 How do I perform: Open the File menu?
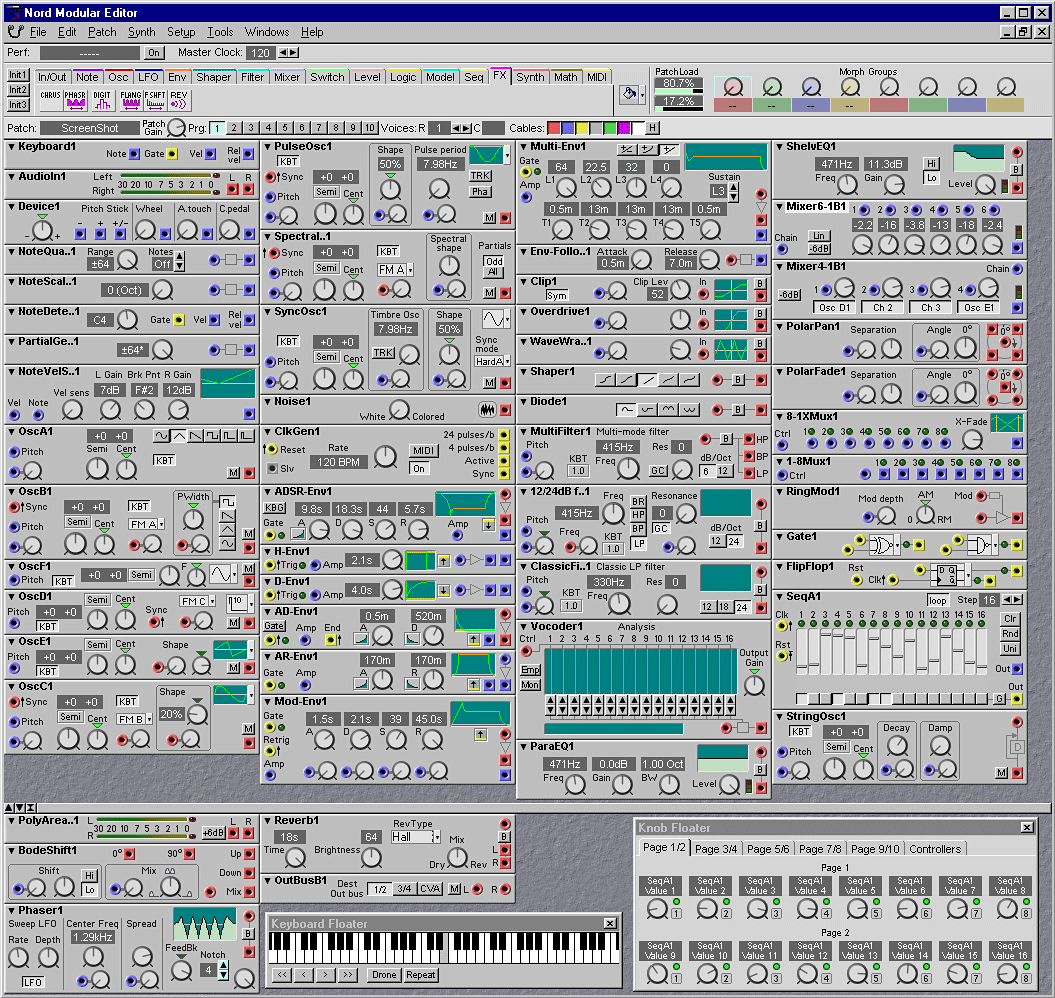pos(38,32)
